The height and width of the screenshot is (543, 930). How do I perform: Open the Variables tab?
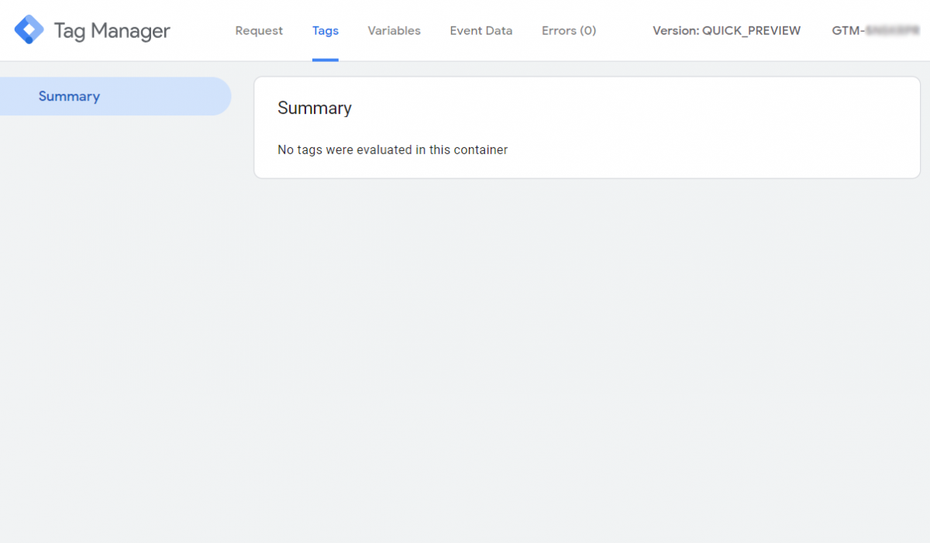(x=394, y=31)
